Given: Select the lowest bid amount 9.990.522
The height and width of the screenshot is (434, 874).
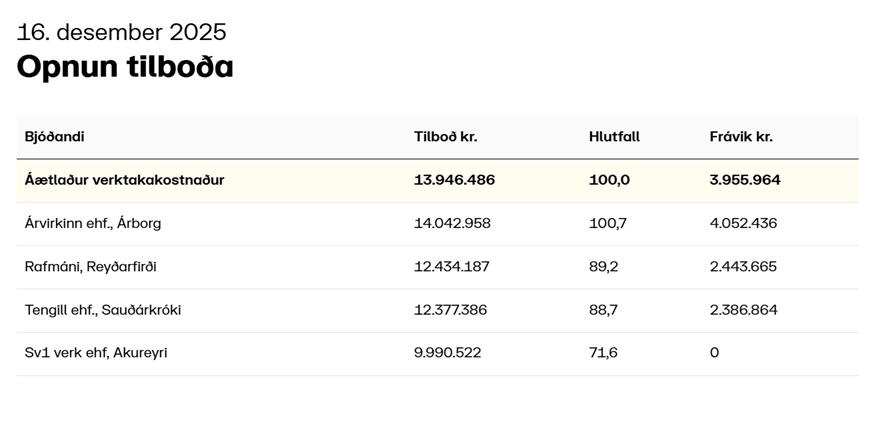Looking at the screenshot, I should coord(446,353).
